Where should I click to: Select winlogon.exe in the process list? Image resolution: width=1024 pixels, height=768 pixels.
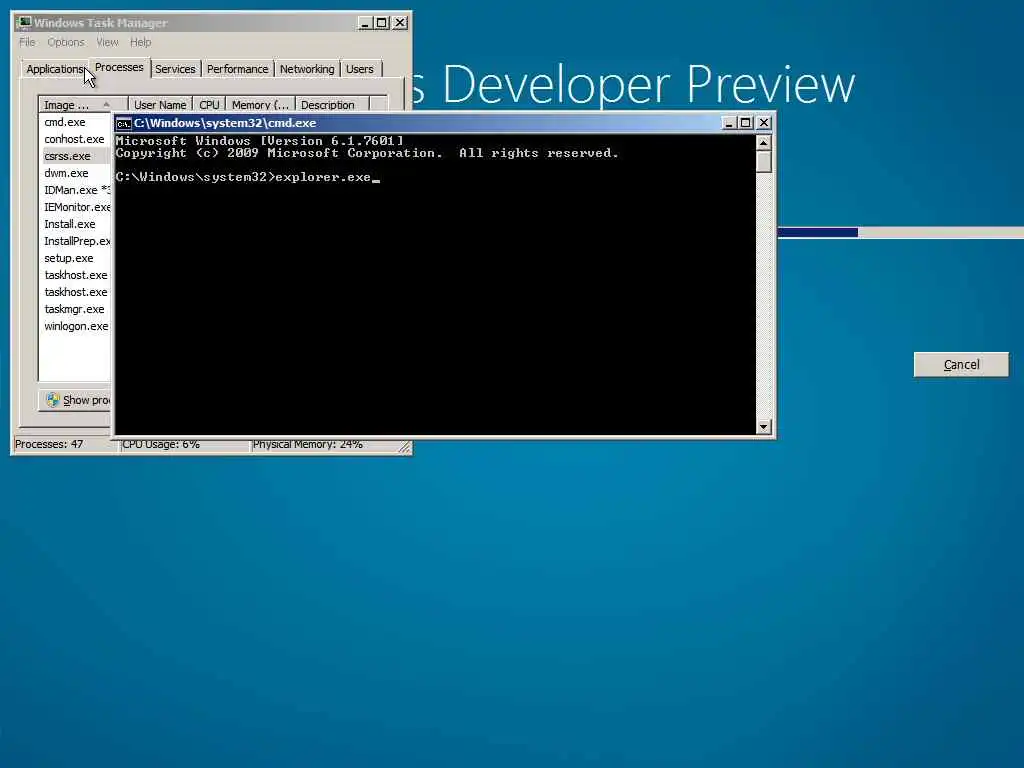[74, 326]
